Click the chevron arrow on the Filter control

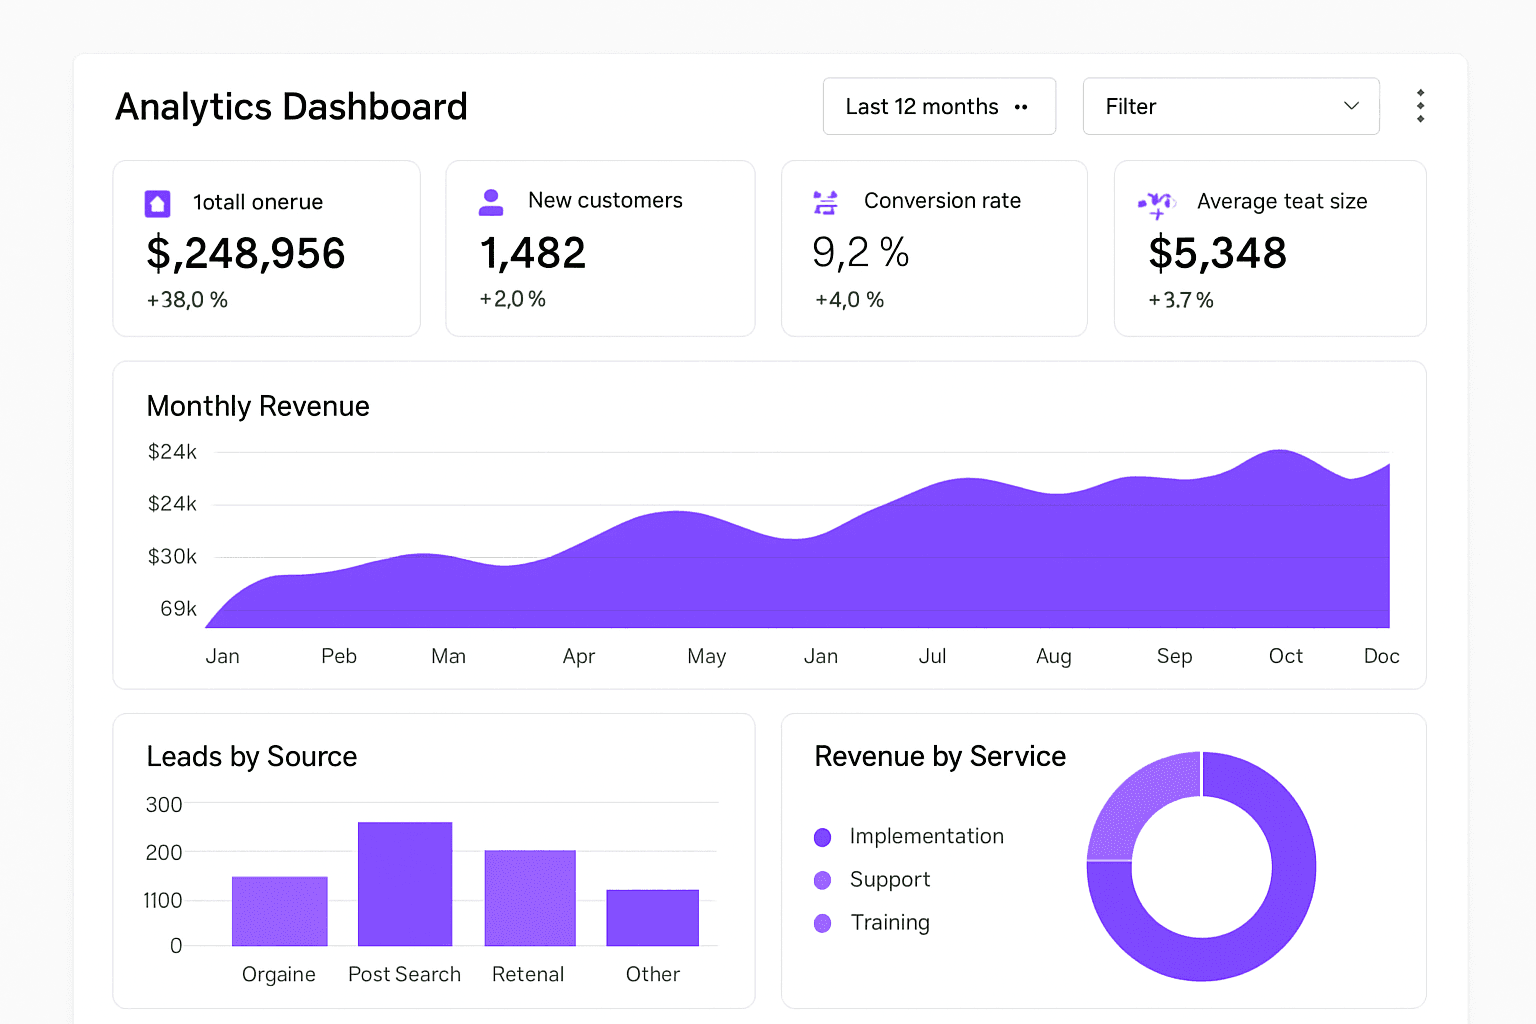[1350, 106]
